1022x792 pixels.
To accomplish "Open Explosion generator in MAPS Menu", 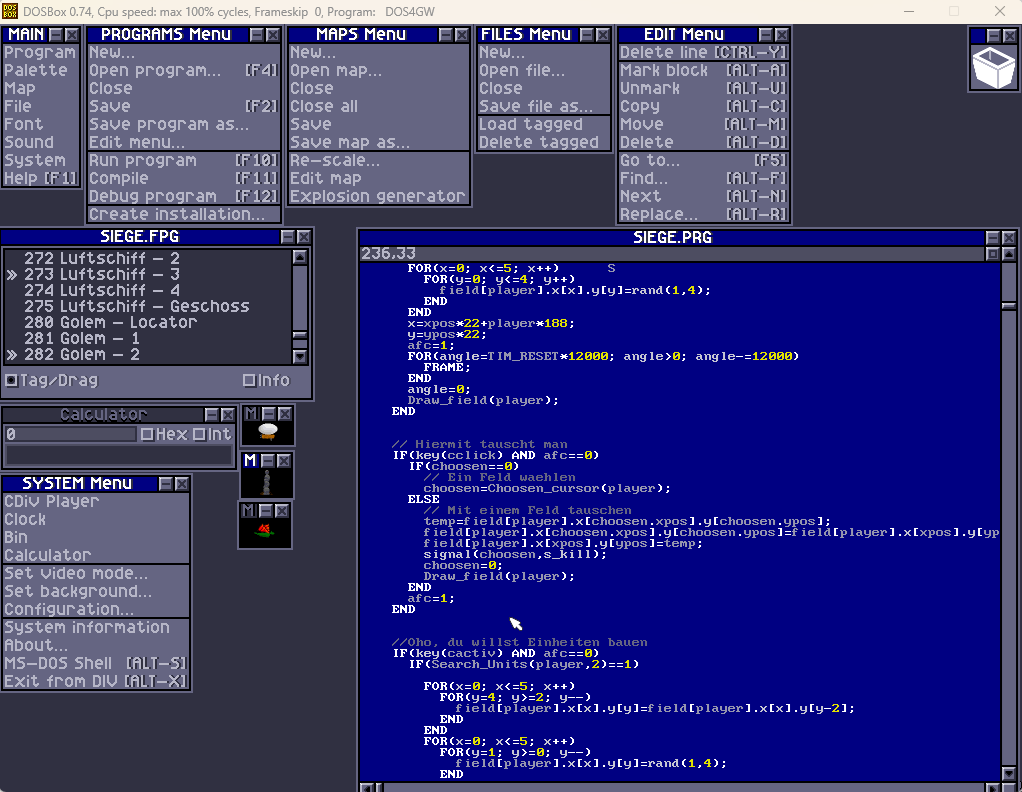I will point(379,196).
